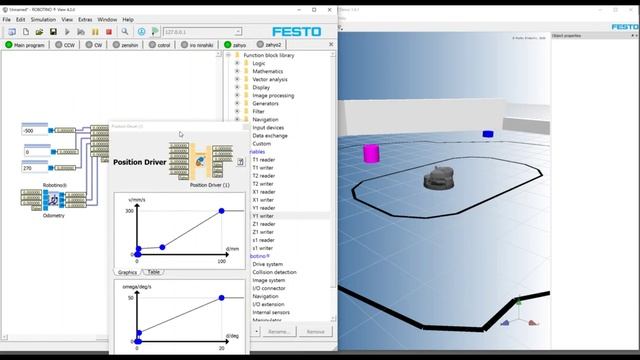
Task: Click the first toolbar window icon
Action: coord(12,32)
